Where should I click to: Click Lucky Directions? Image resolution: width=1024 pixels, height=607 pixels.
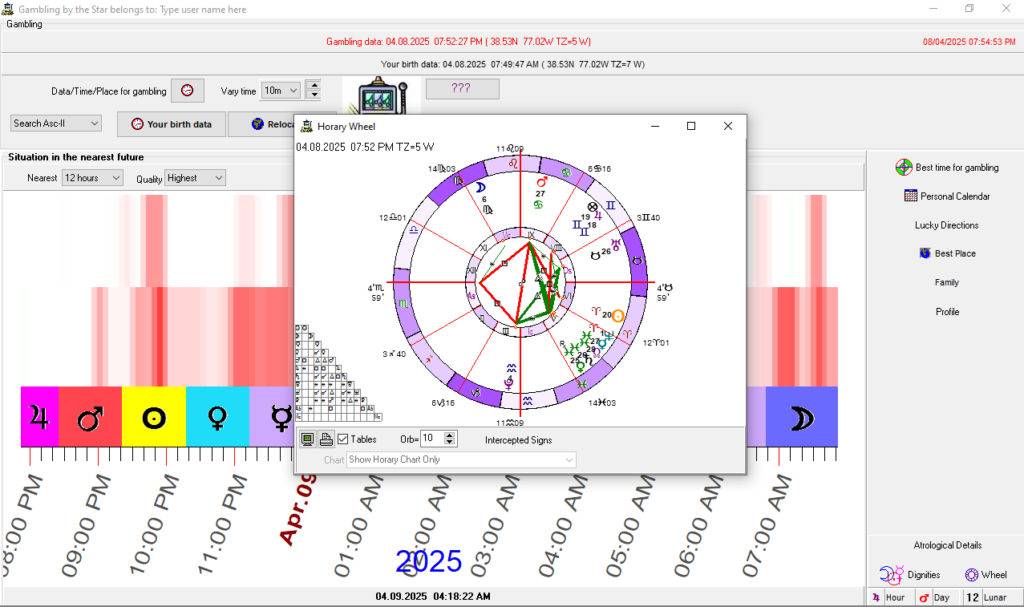(x=946, y=225)
